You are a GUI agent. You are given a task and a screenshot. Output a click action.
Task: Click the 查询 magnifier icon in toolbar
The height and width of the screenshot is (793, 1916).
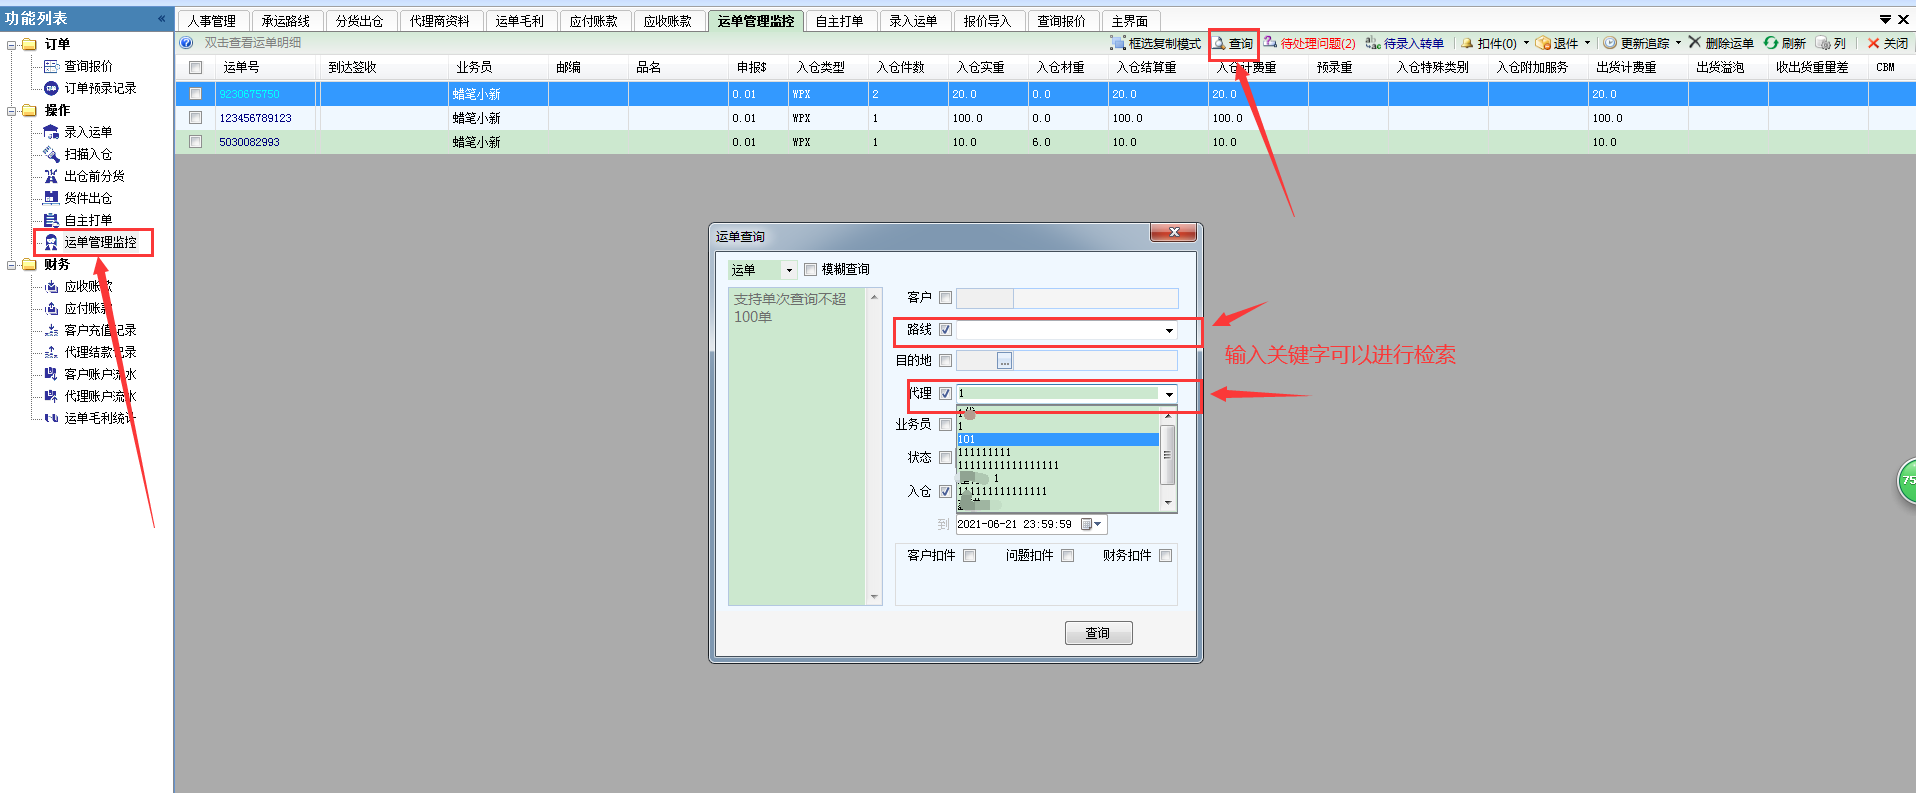tap(1219, 43)
